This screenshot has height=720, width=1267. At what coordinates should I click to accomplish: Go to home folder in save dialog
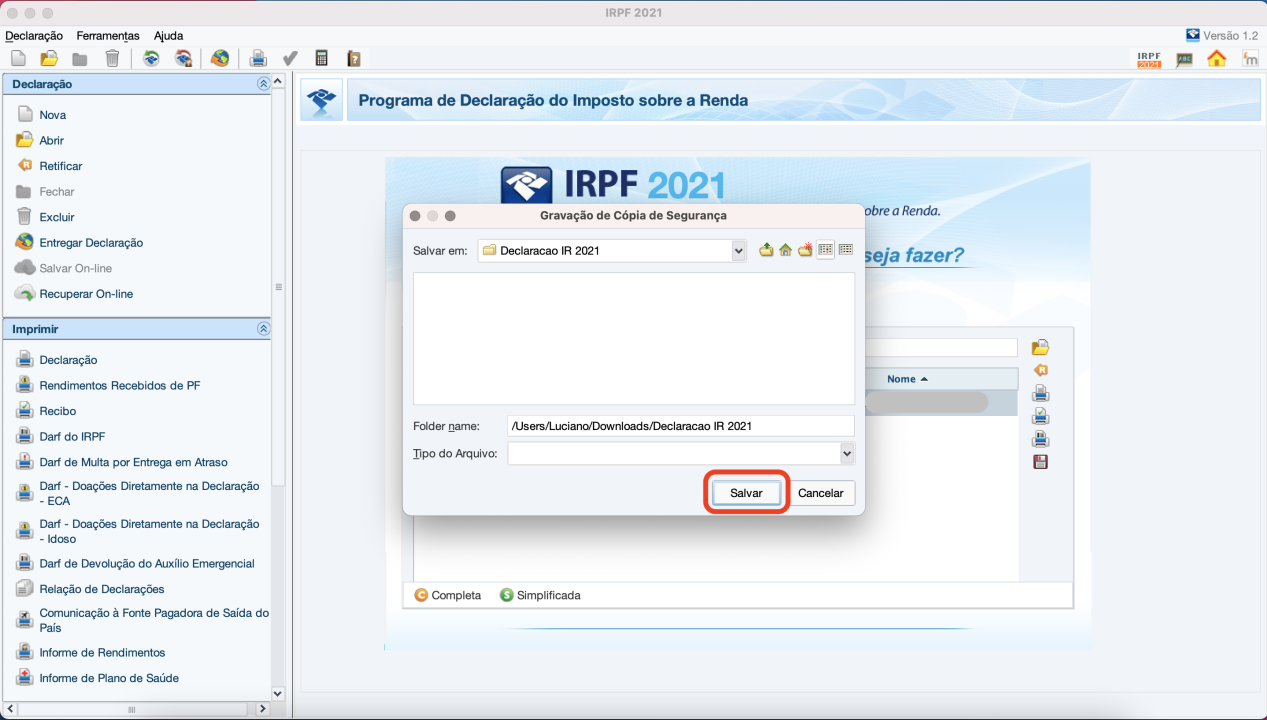click(x=786, y=250)
